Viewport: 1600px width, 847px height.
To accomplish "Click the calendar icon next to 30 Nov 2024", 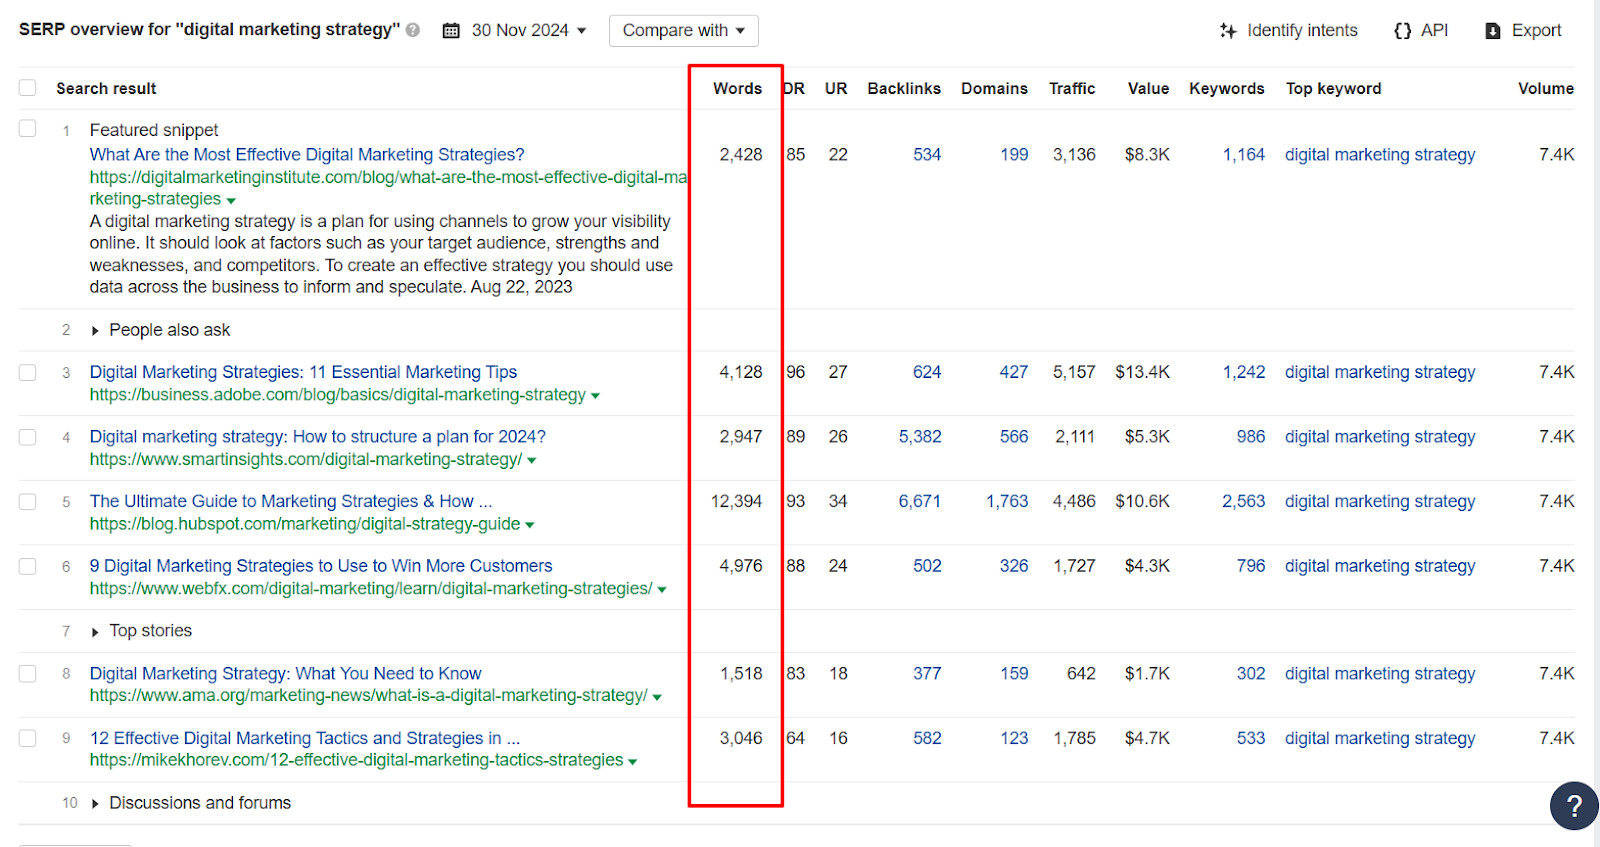I will [x=451, y=31].
